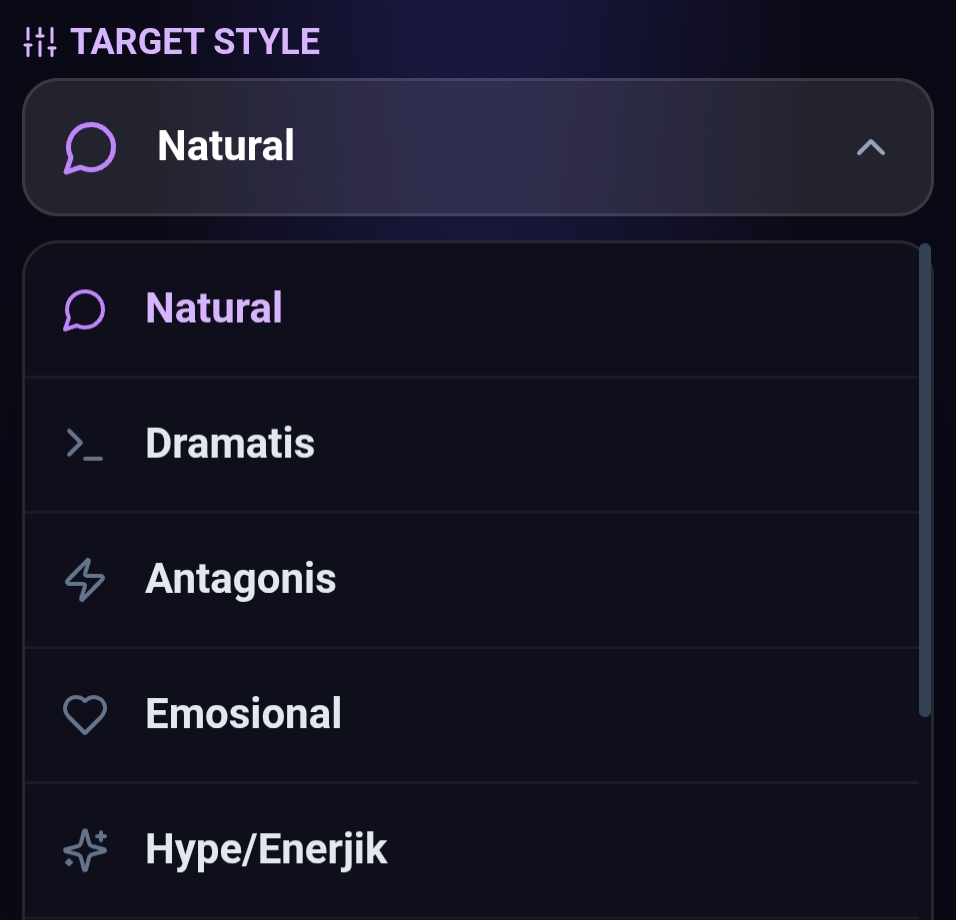Collapse the dropdown using the chevron up arrow
The height and width of the screenshot is (920, 956).
pyautogui.click(x=871, y=148)
